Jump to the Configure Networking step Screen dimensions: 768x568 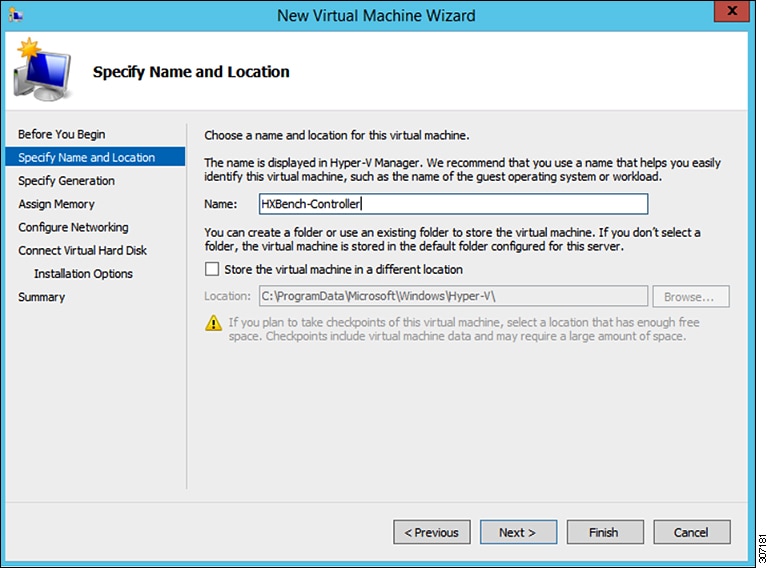pyautogui.click(x=74, y=227)
